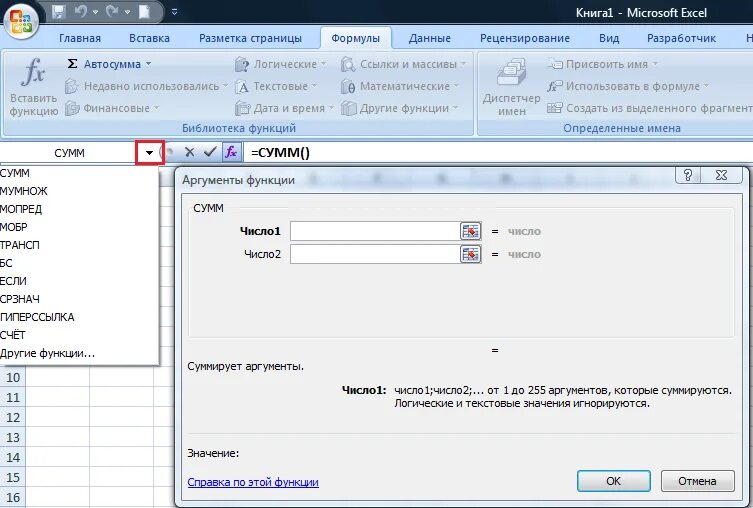The width and height of the screenshot is (753, 508).
Task: Confirm formula entry with checkmark icon
Action: tap(210, 153)
